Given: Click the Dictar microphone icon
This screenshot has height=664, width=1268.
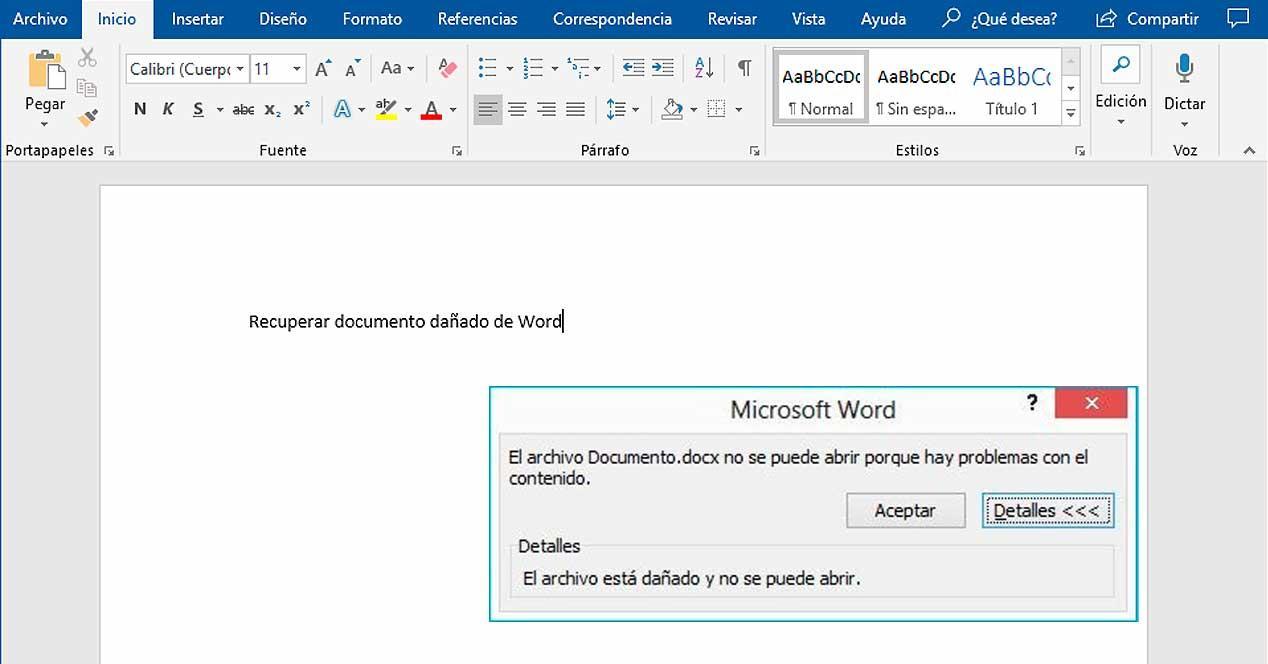Looking at the screenshot, I should (1184, 69).
